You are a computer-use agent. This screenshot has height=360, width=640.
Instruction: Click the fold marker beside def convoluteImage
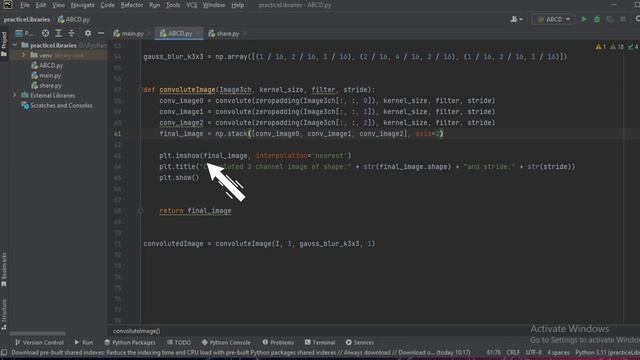tap(140, 90)
